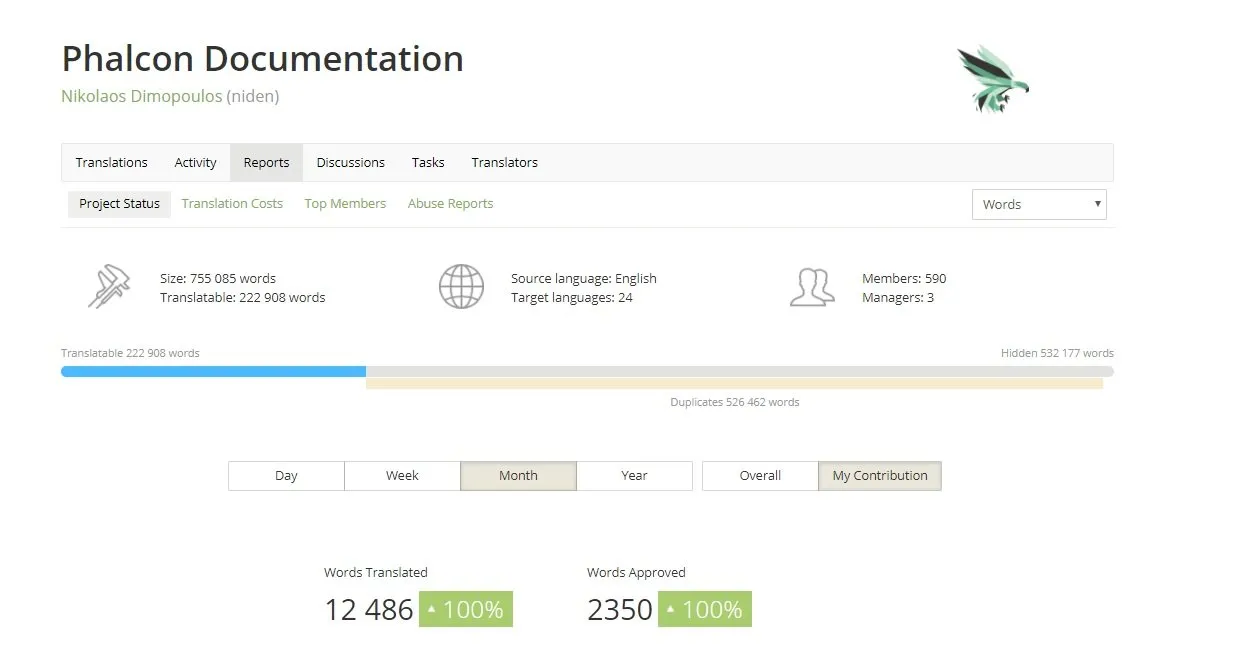Click the members people icon

coord(812,288)
